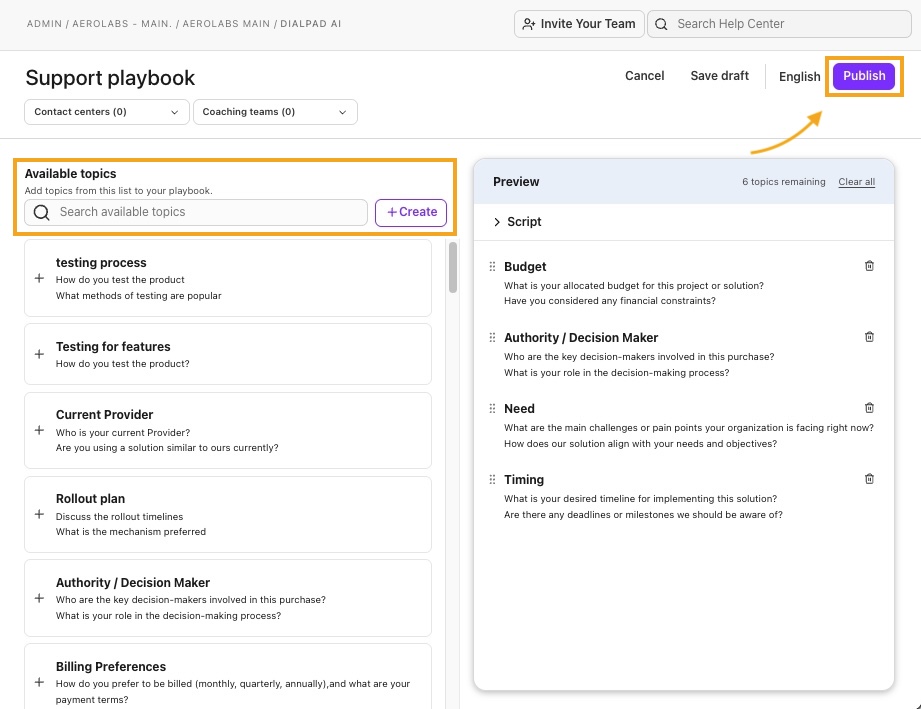
Task: Click drag handle beside preview Authority / Decision Maker
Action: point(492,337)
